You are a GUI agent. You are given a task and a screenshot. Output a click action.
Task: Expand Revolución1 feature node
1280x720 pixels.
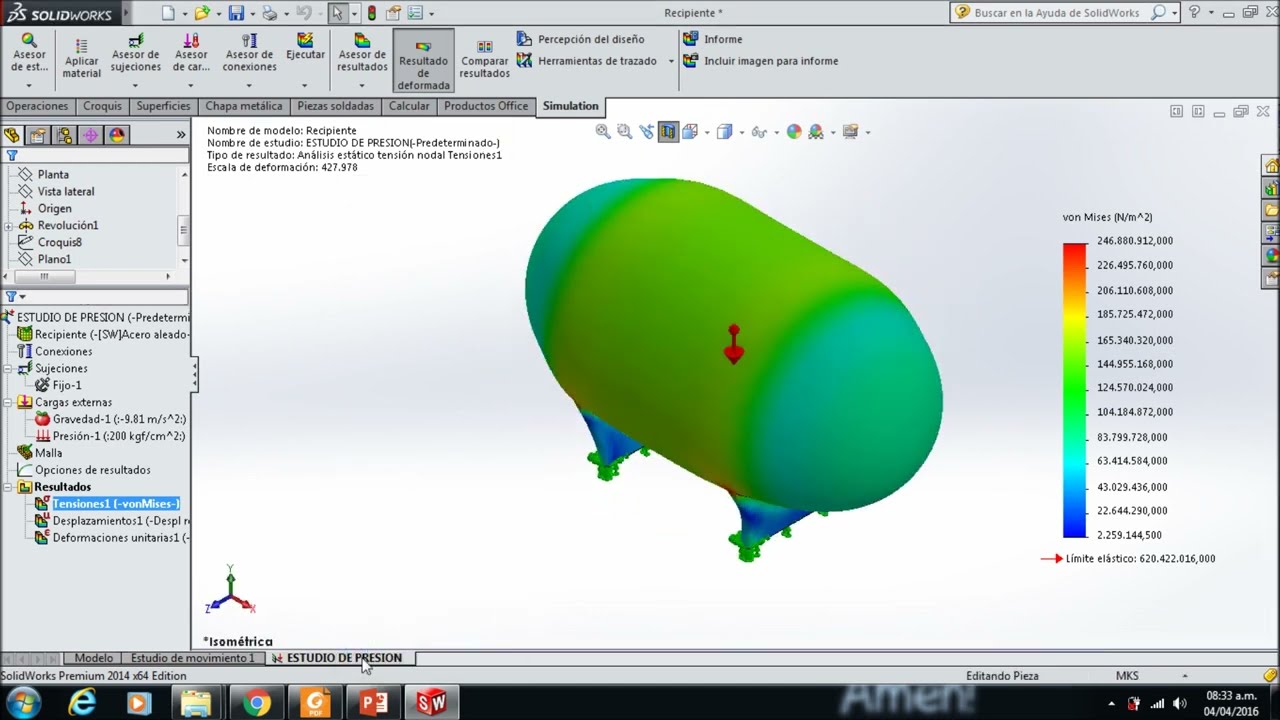8,226
